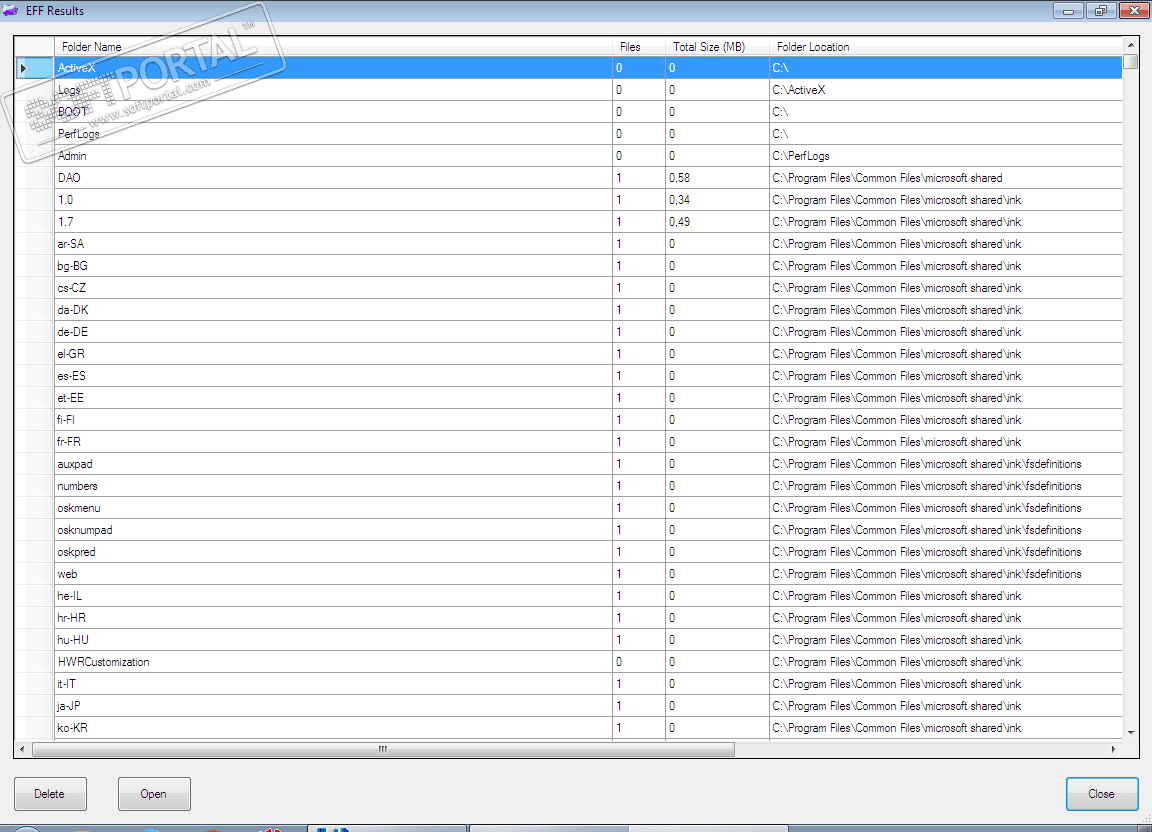Click the Open button
This screenshot has height=832, width=1152.
pos(154,794)
